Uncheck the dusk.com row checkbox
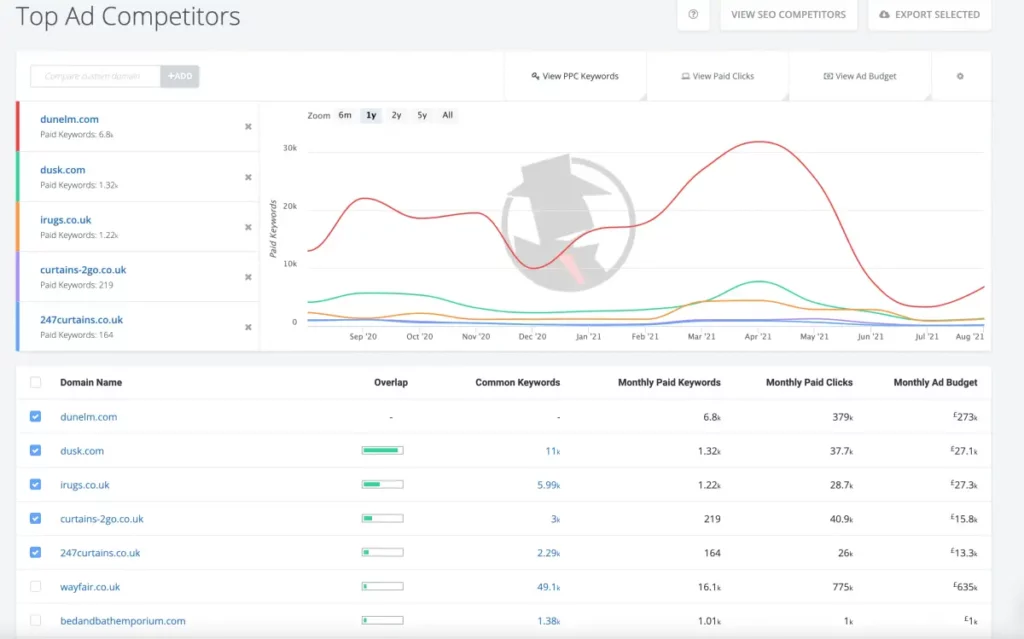 35,450
